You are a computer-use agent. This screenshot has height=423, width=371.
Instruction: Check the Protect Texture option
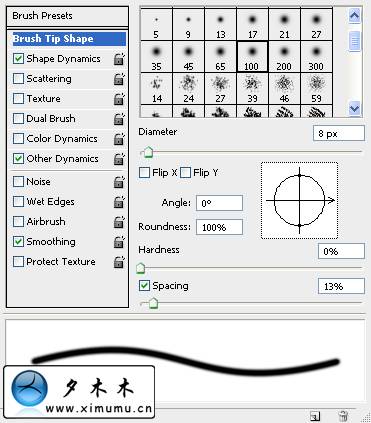(18, 262)
